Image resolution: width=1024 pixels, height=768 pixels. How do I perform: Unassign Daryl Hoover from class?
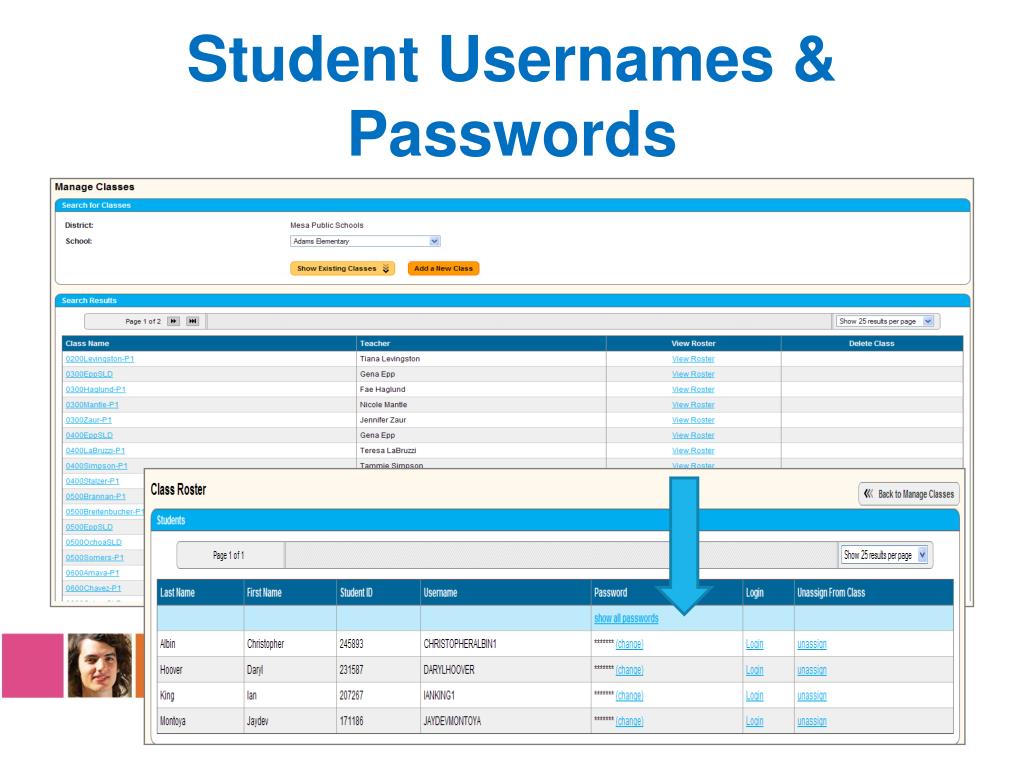click(x=812, y=670)
